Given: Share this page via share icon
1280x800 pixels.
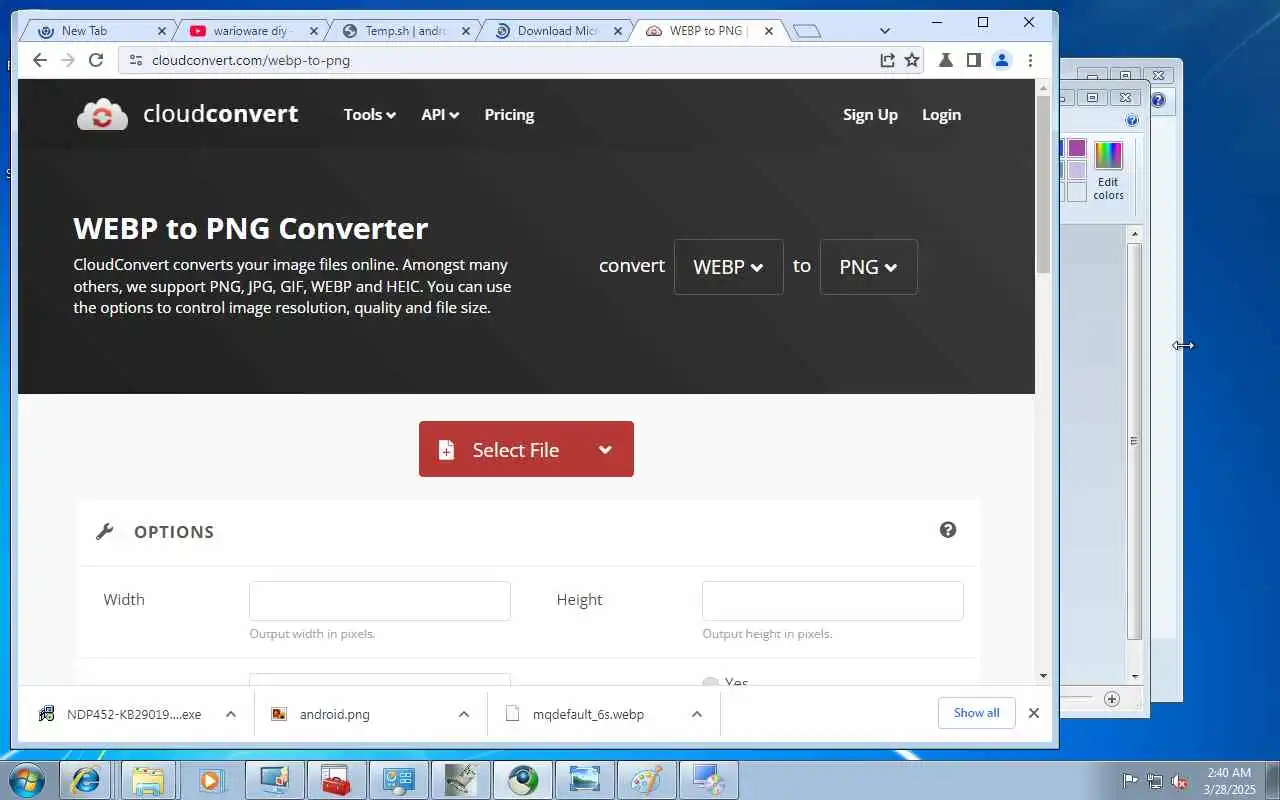Looking at the screenshot, I should pos(887,60).
